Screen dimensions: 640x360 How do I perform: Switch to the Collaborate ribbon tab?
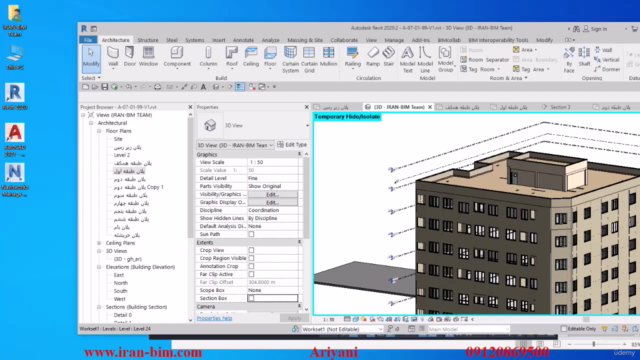click(x=344, y=40)
